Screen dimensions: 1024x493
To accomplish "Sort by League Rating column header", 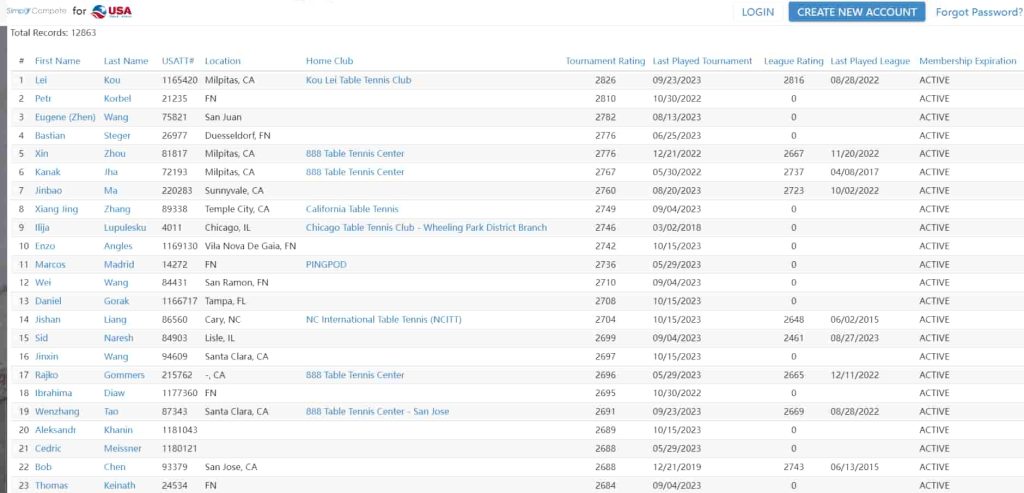I will (793, 61).
